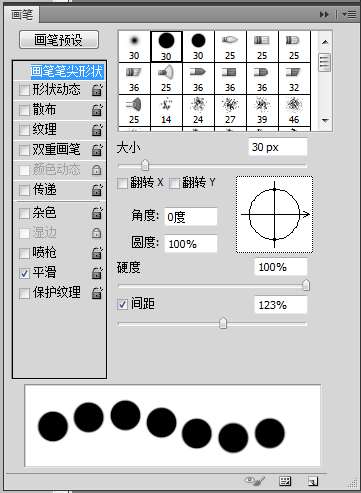Screen dimensions: 361x493
Task: Uncheck the 平滑 checkbox
Action: (24, 273)
